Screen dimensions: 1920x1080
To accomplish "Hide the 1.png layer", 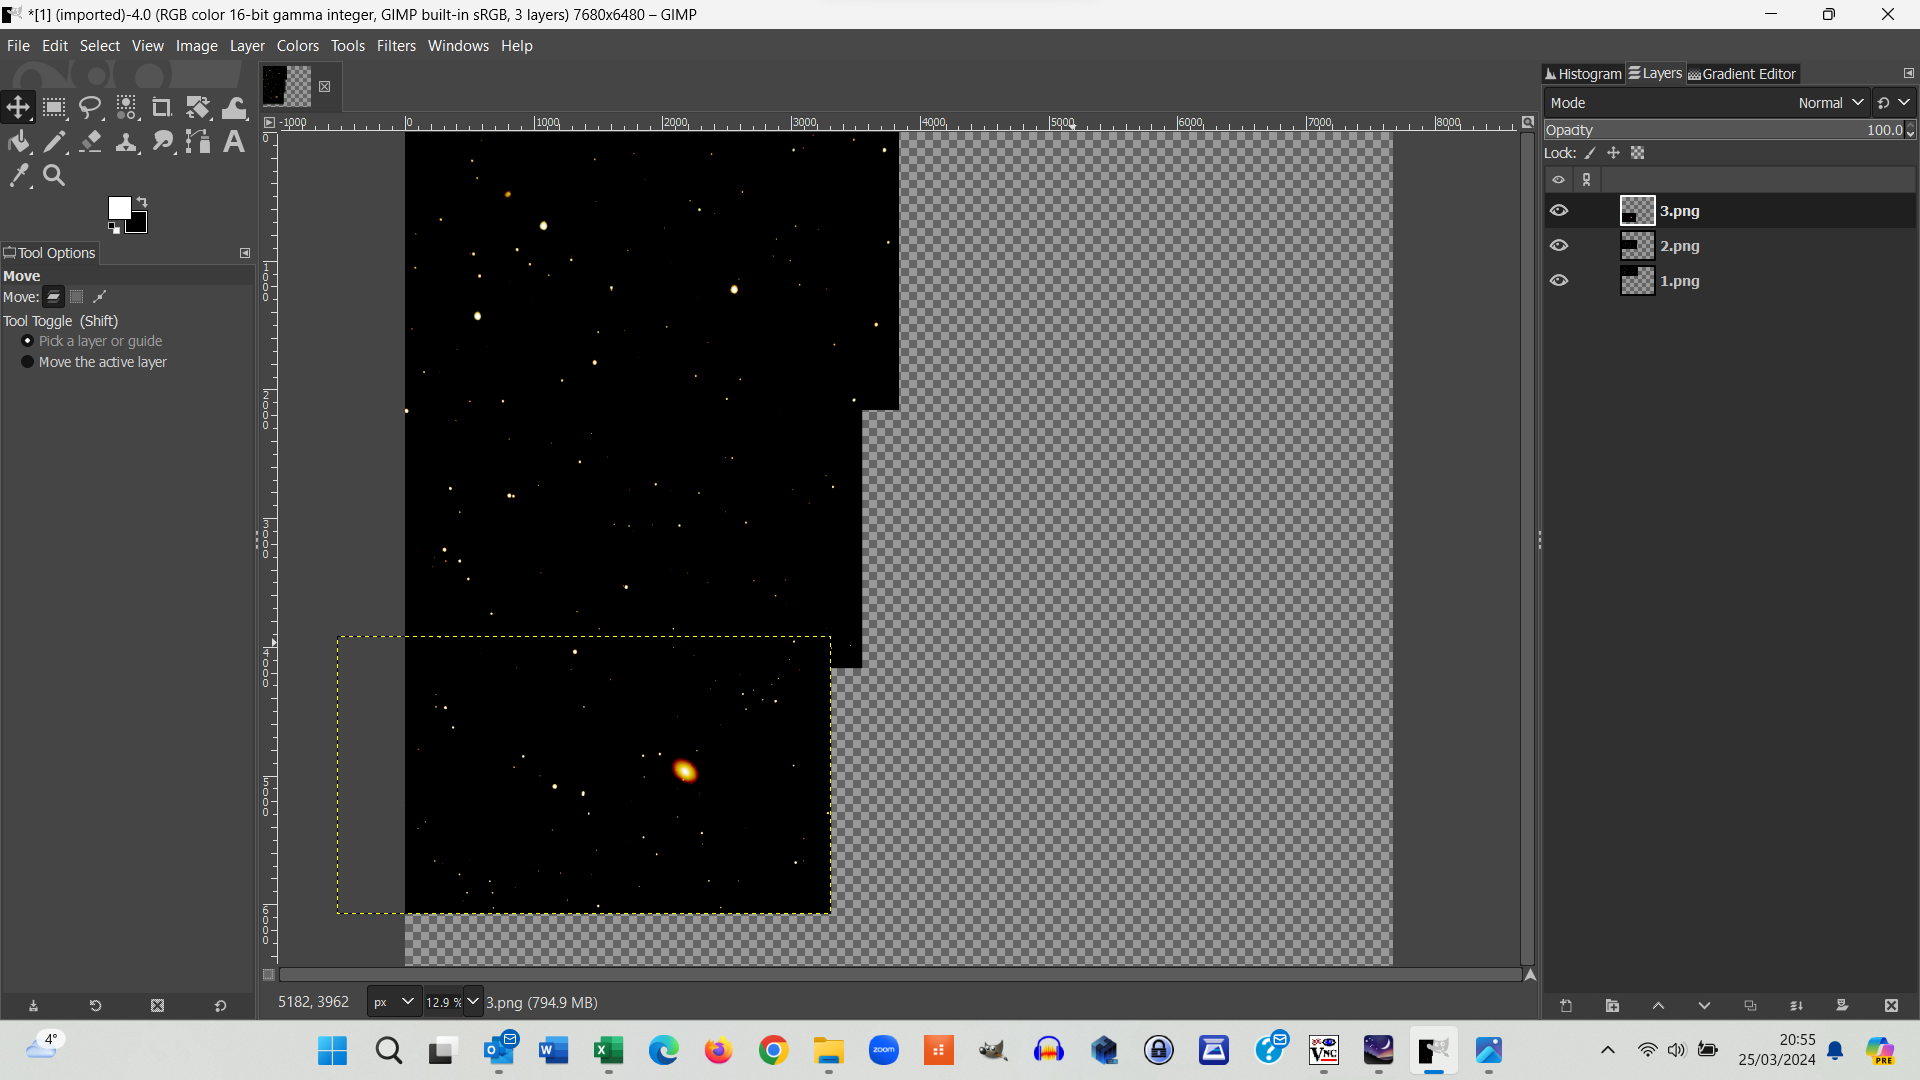I will (x=1559, y=281).
